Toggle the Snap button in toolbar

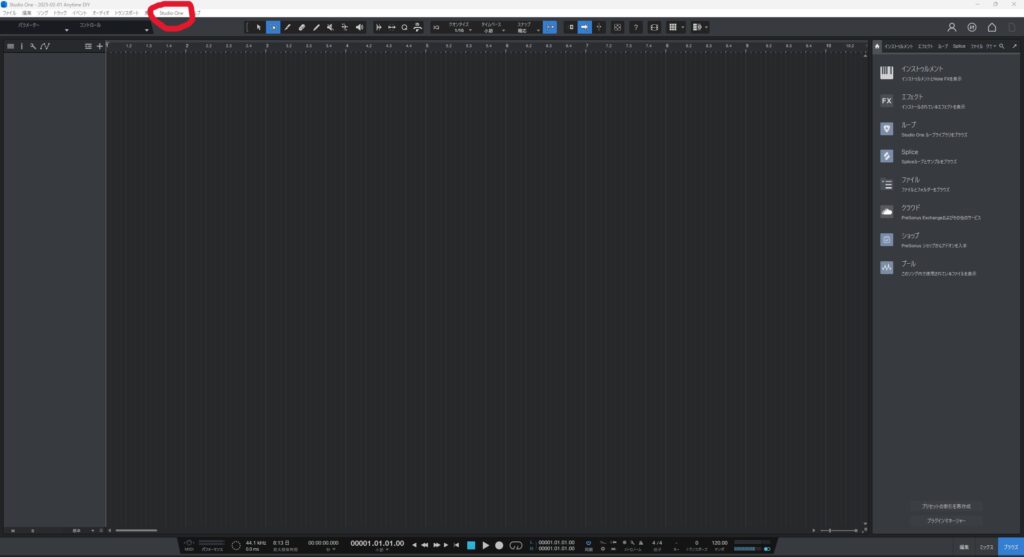point(549,27)
